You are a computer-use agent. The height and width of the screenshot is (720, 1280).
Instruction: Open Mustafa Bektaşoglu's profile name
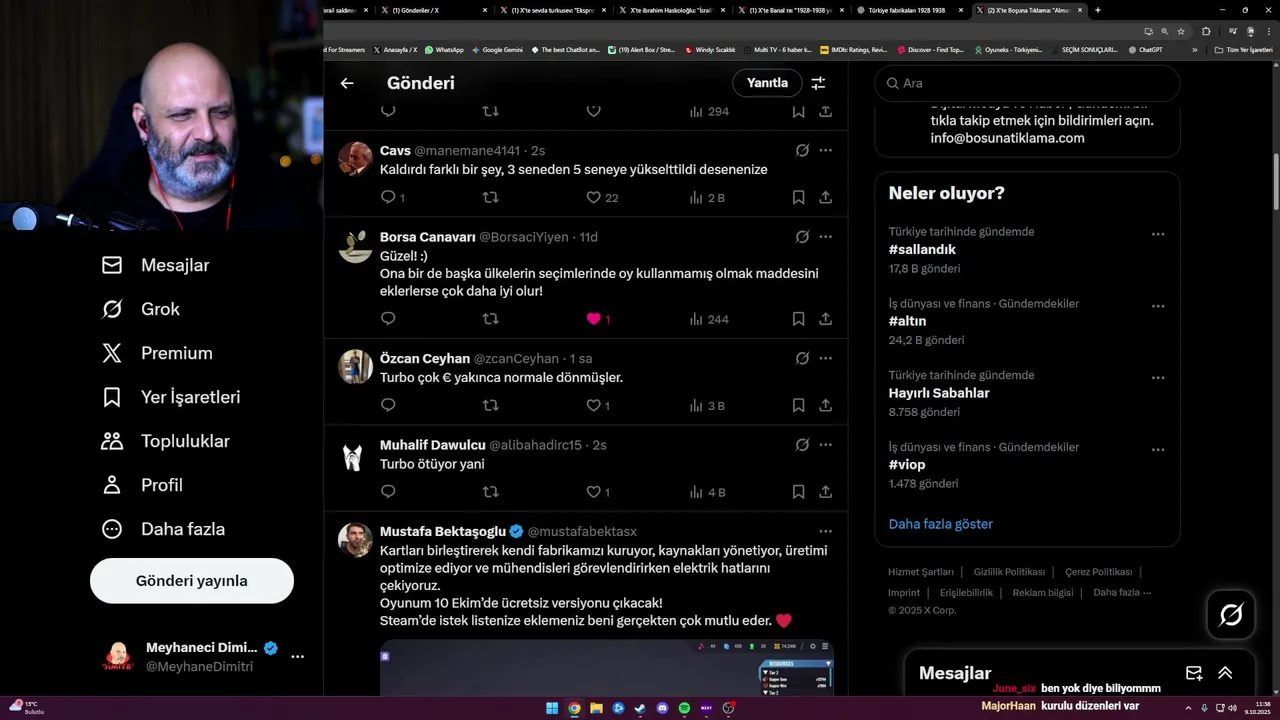443,531
